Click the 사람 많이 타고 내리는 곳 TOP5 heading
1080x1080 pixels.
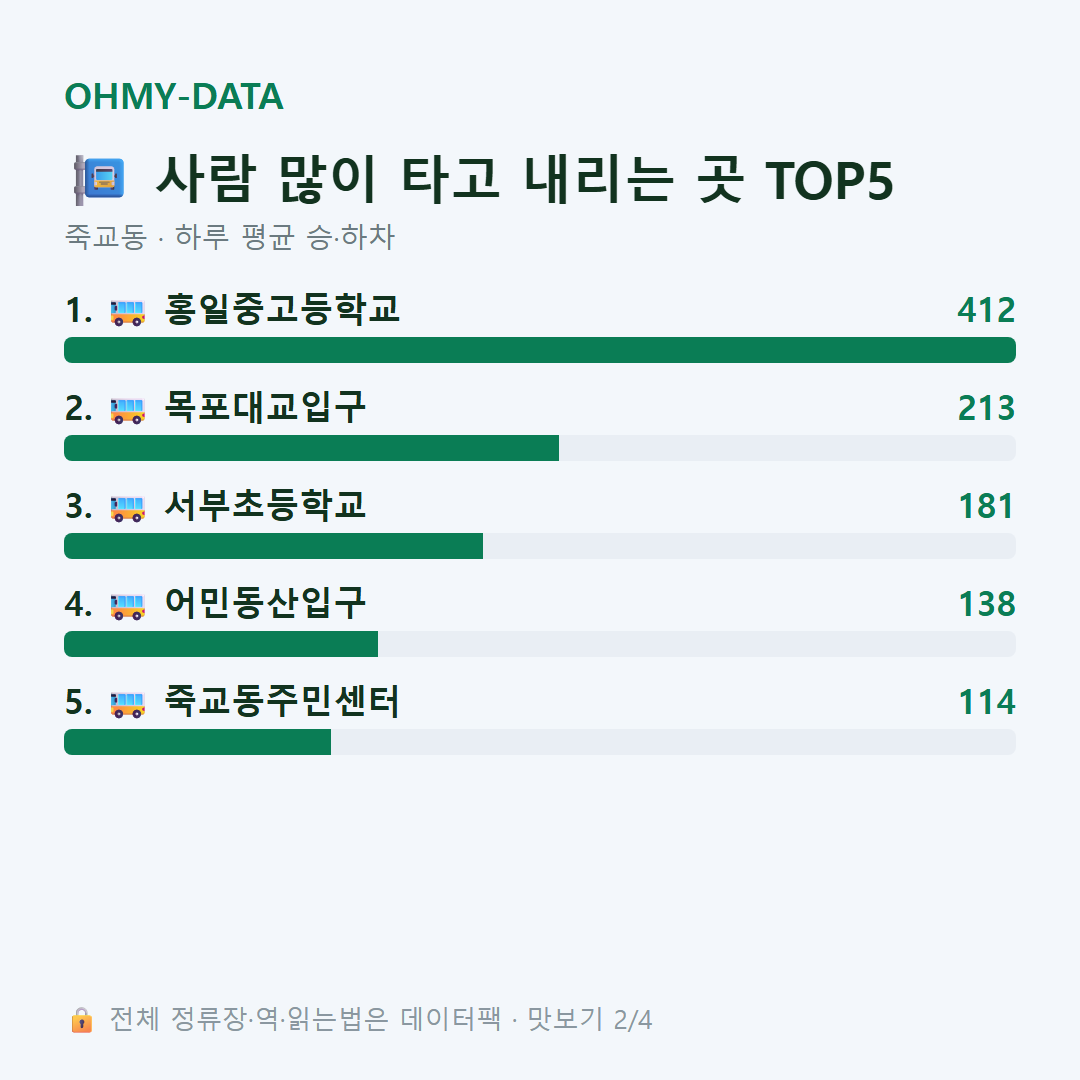pos(525,180)
